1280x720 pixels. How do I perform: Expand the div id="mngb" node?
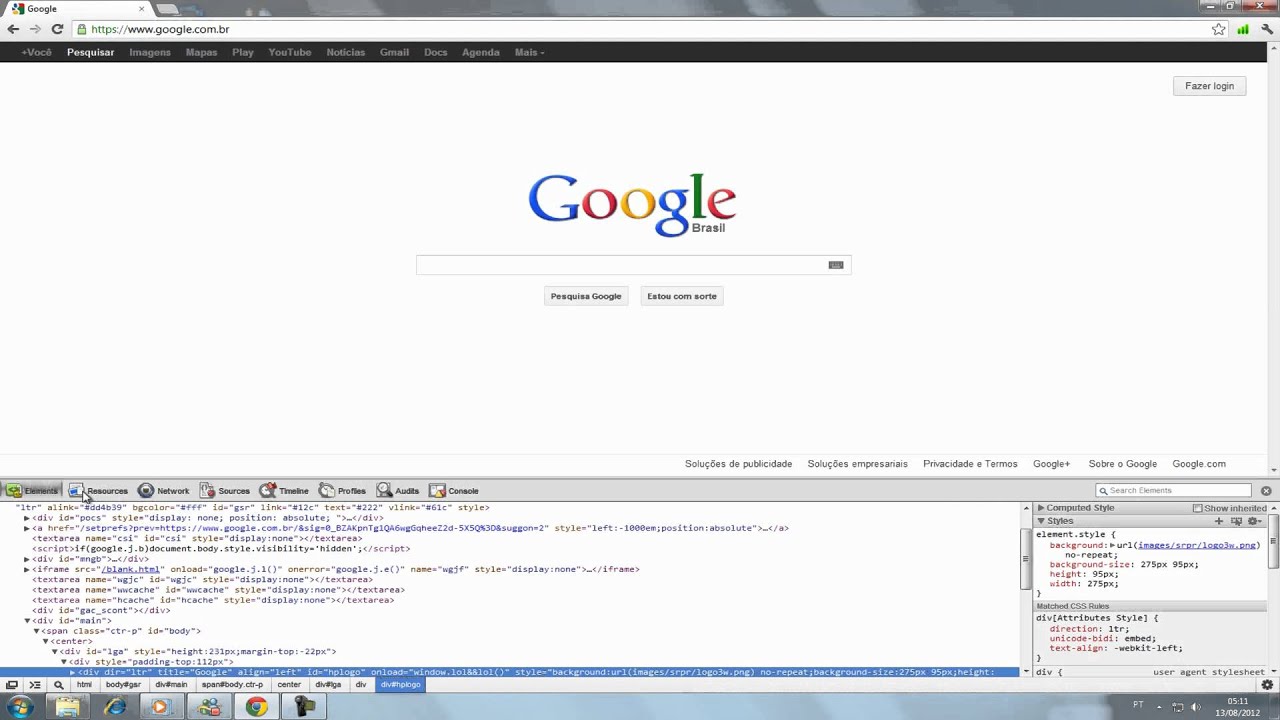(27, 559)
